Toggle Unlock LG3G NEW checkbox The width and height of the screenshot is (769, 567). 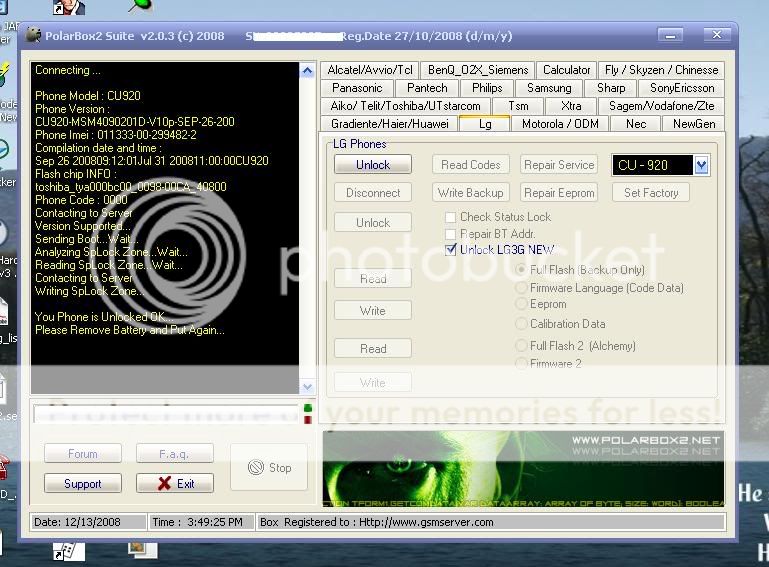click(x=450, y=250)
